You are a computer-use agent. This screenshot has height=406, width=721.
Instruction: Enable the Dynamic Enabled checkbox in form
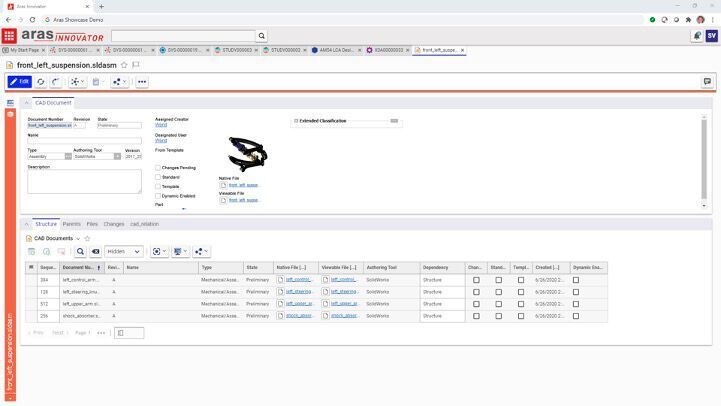coord(158,195)
